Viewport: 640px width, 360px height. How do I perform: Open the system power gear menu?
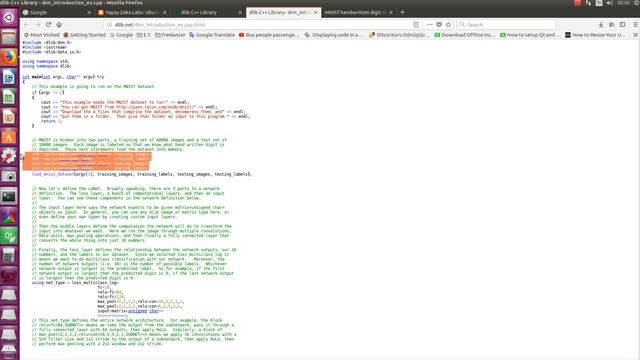(637, 3)
